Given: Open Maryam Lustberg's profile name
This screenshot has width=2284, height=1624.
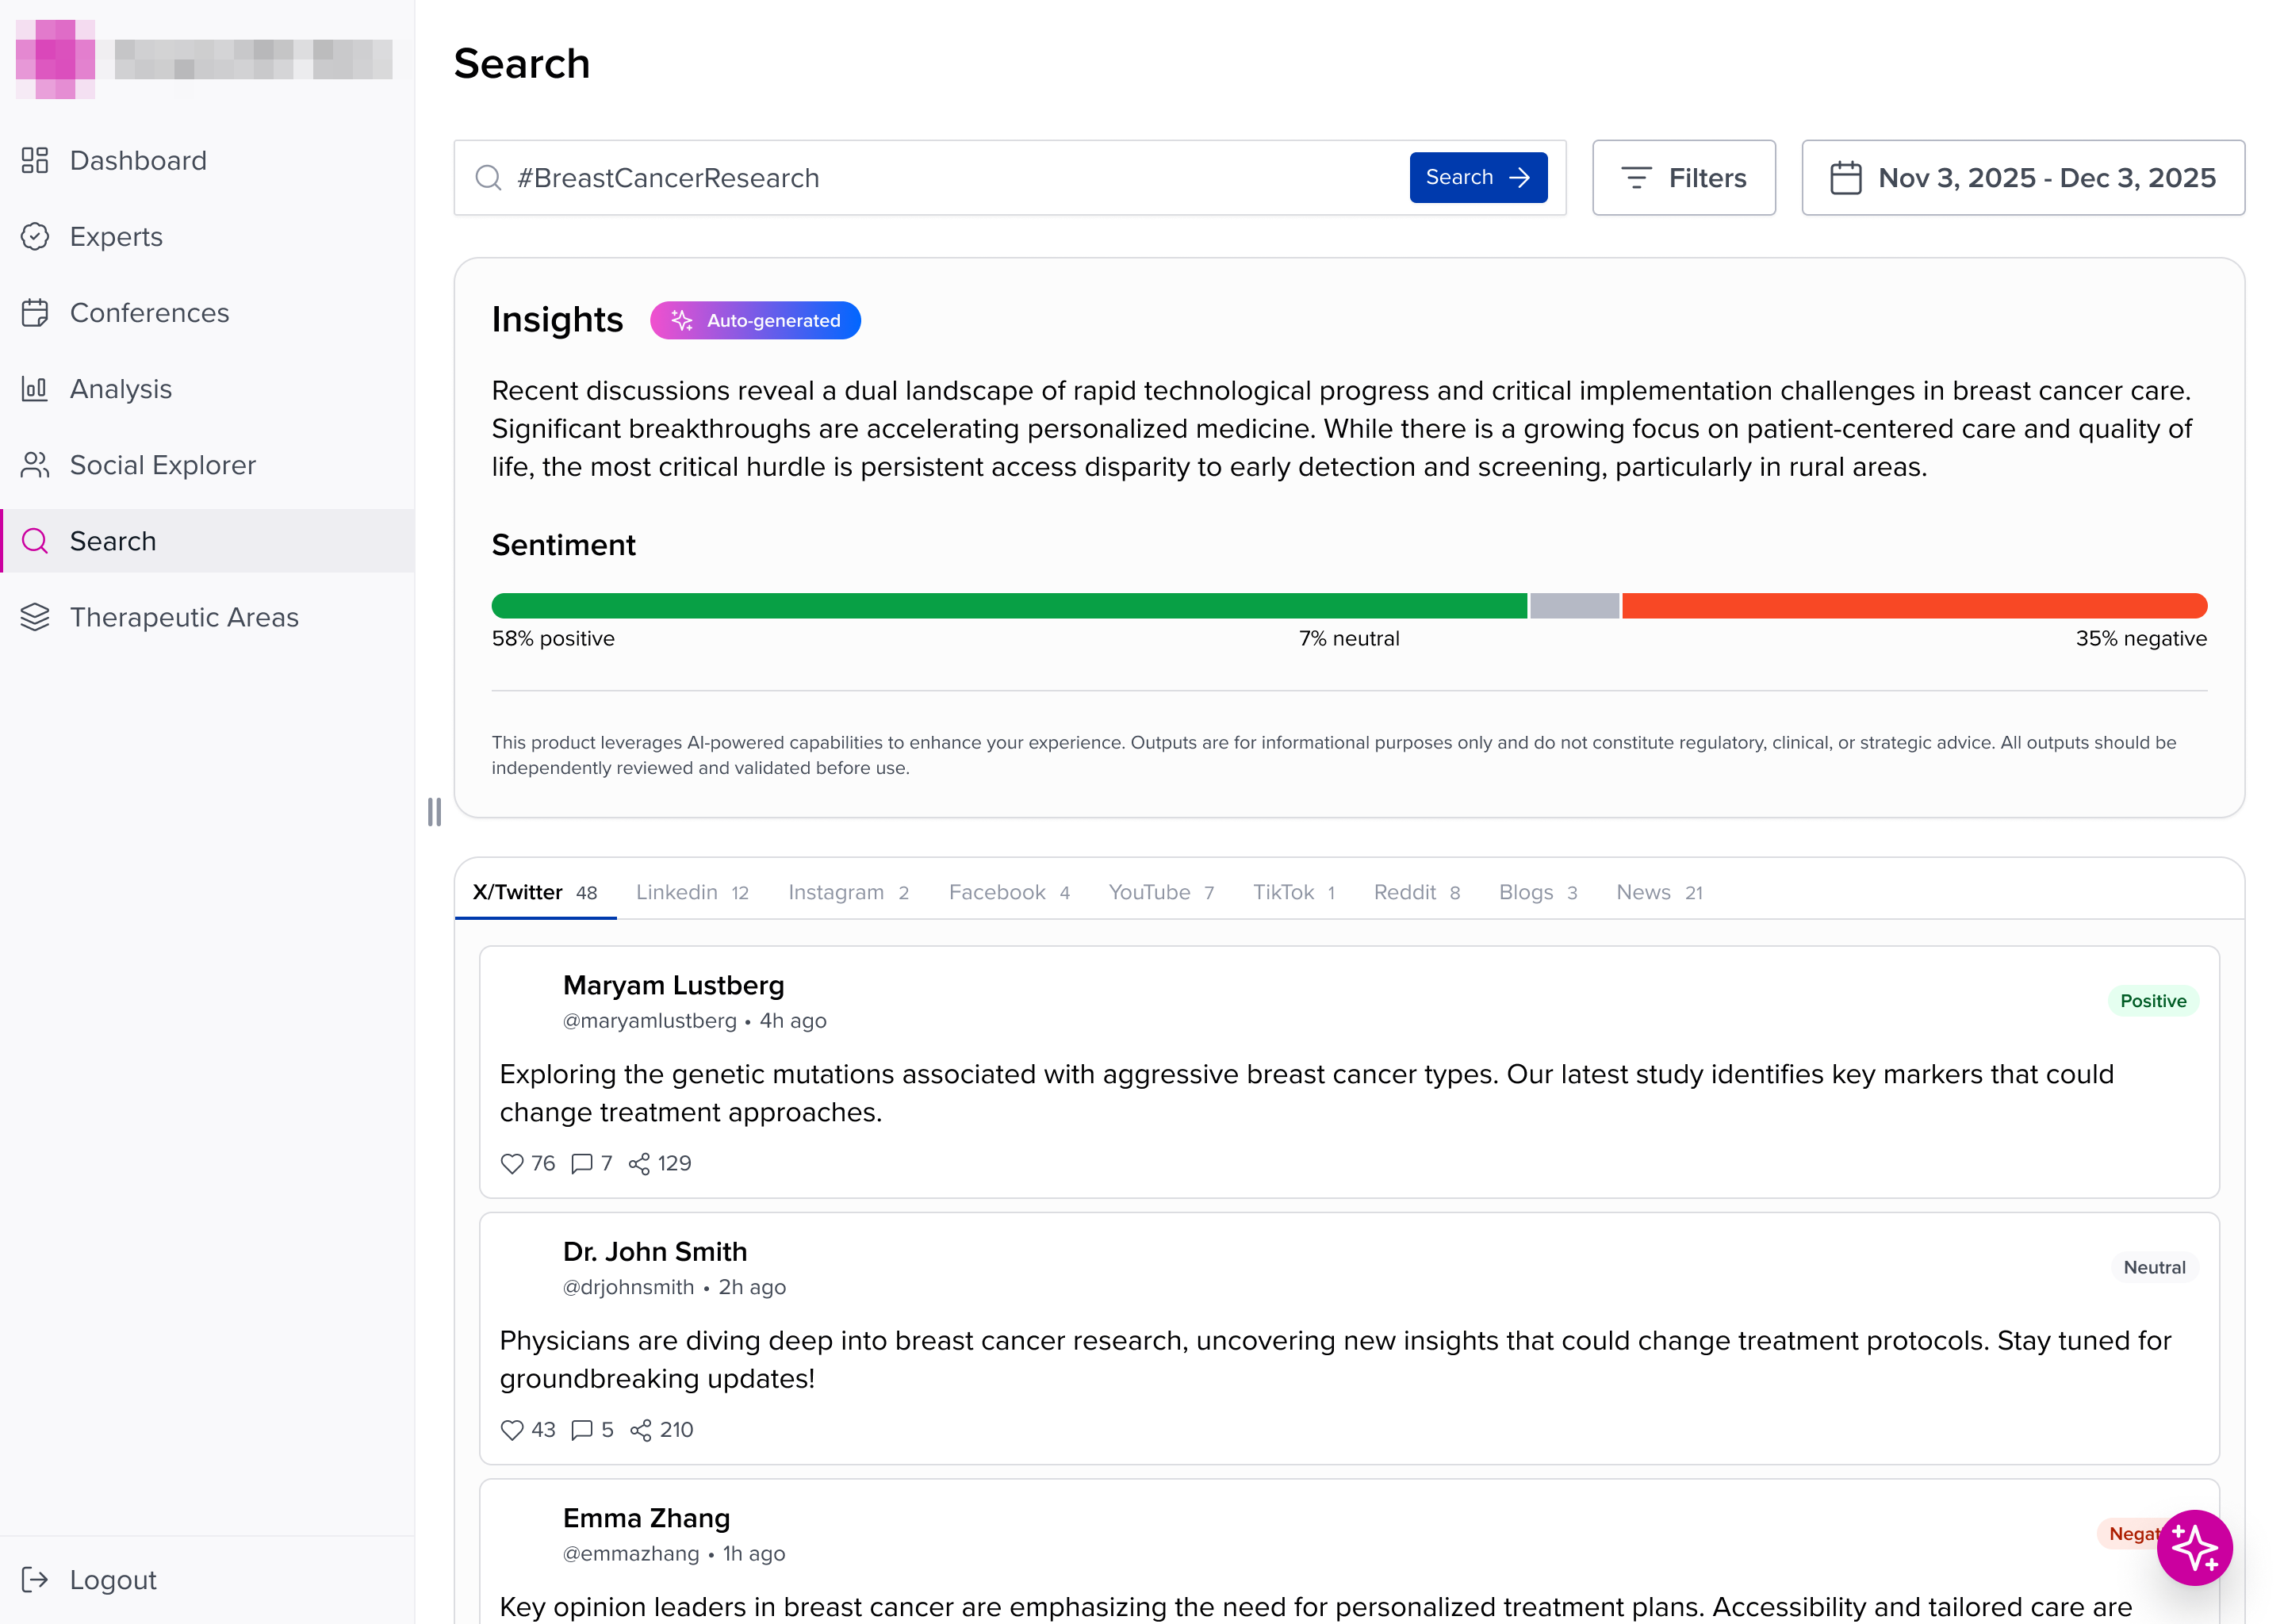Looking at the screenshot, I should [673, 985].
